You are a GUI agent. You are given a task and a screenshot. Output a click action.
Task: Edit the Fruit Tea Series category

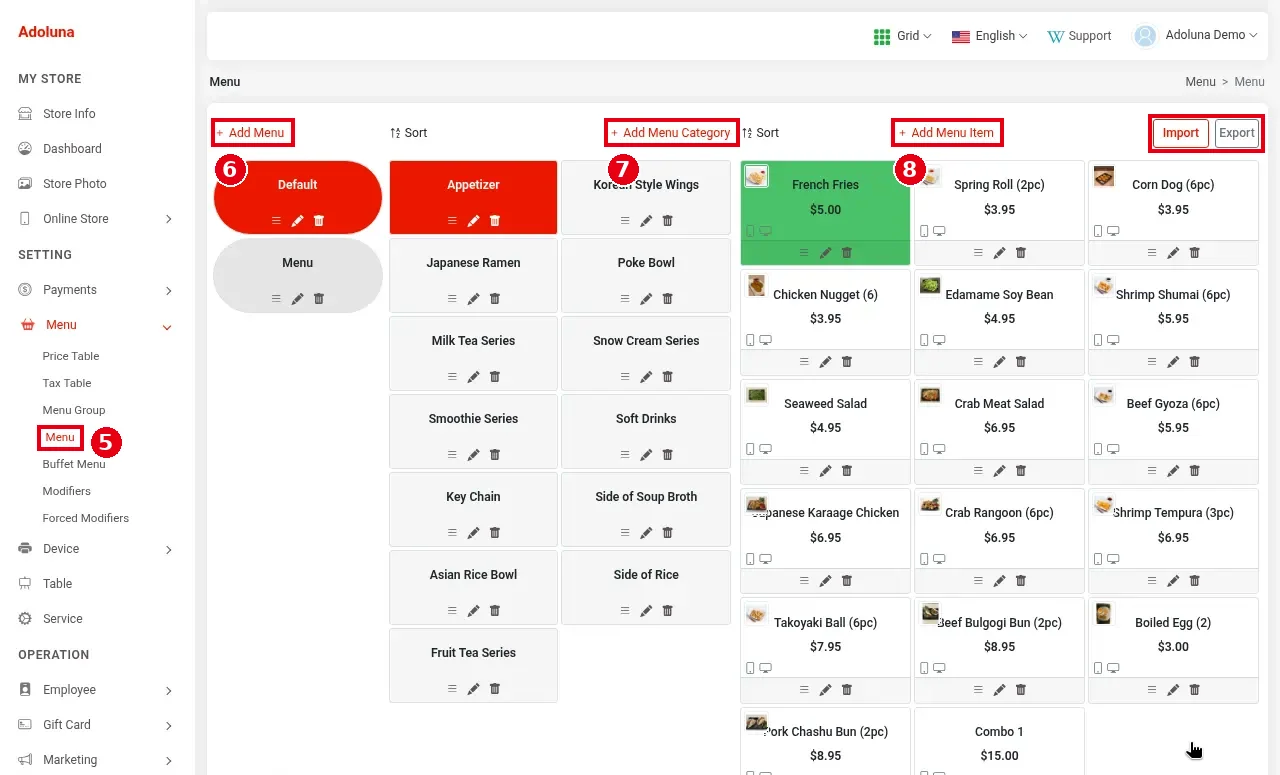[473, 689]
